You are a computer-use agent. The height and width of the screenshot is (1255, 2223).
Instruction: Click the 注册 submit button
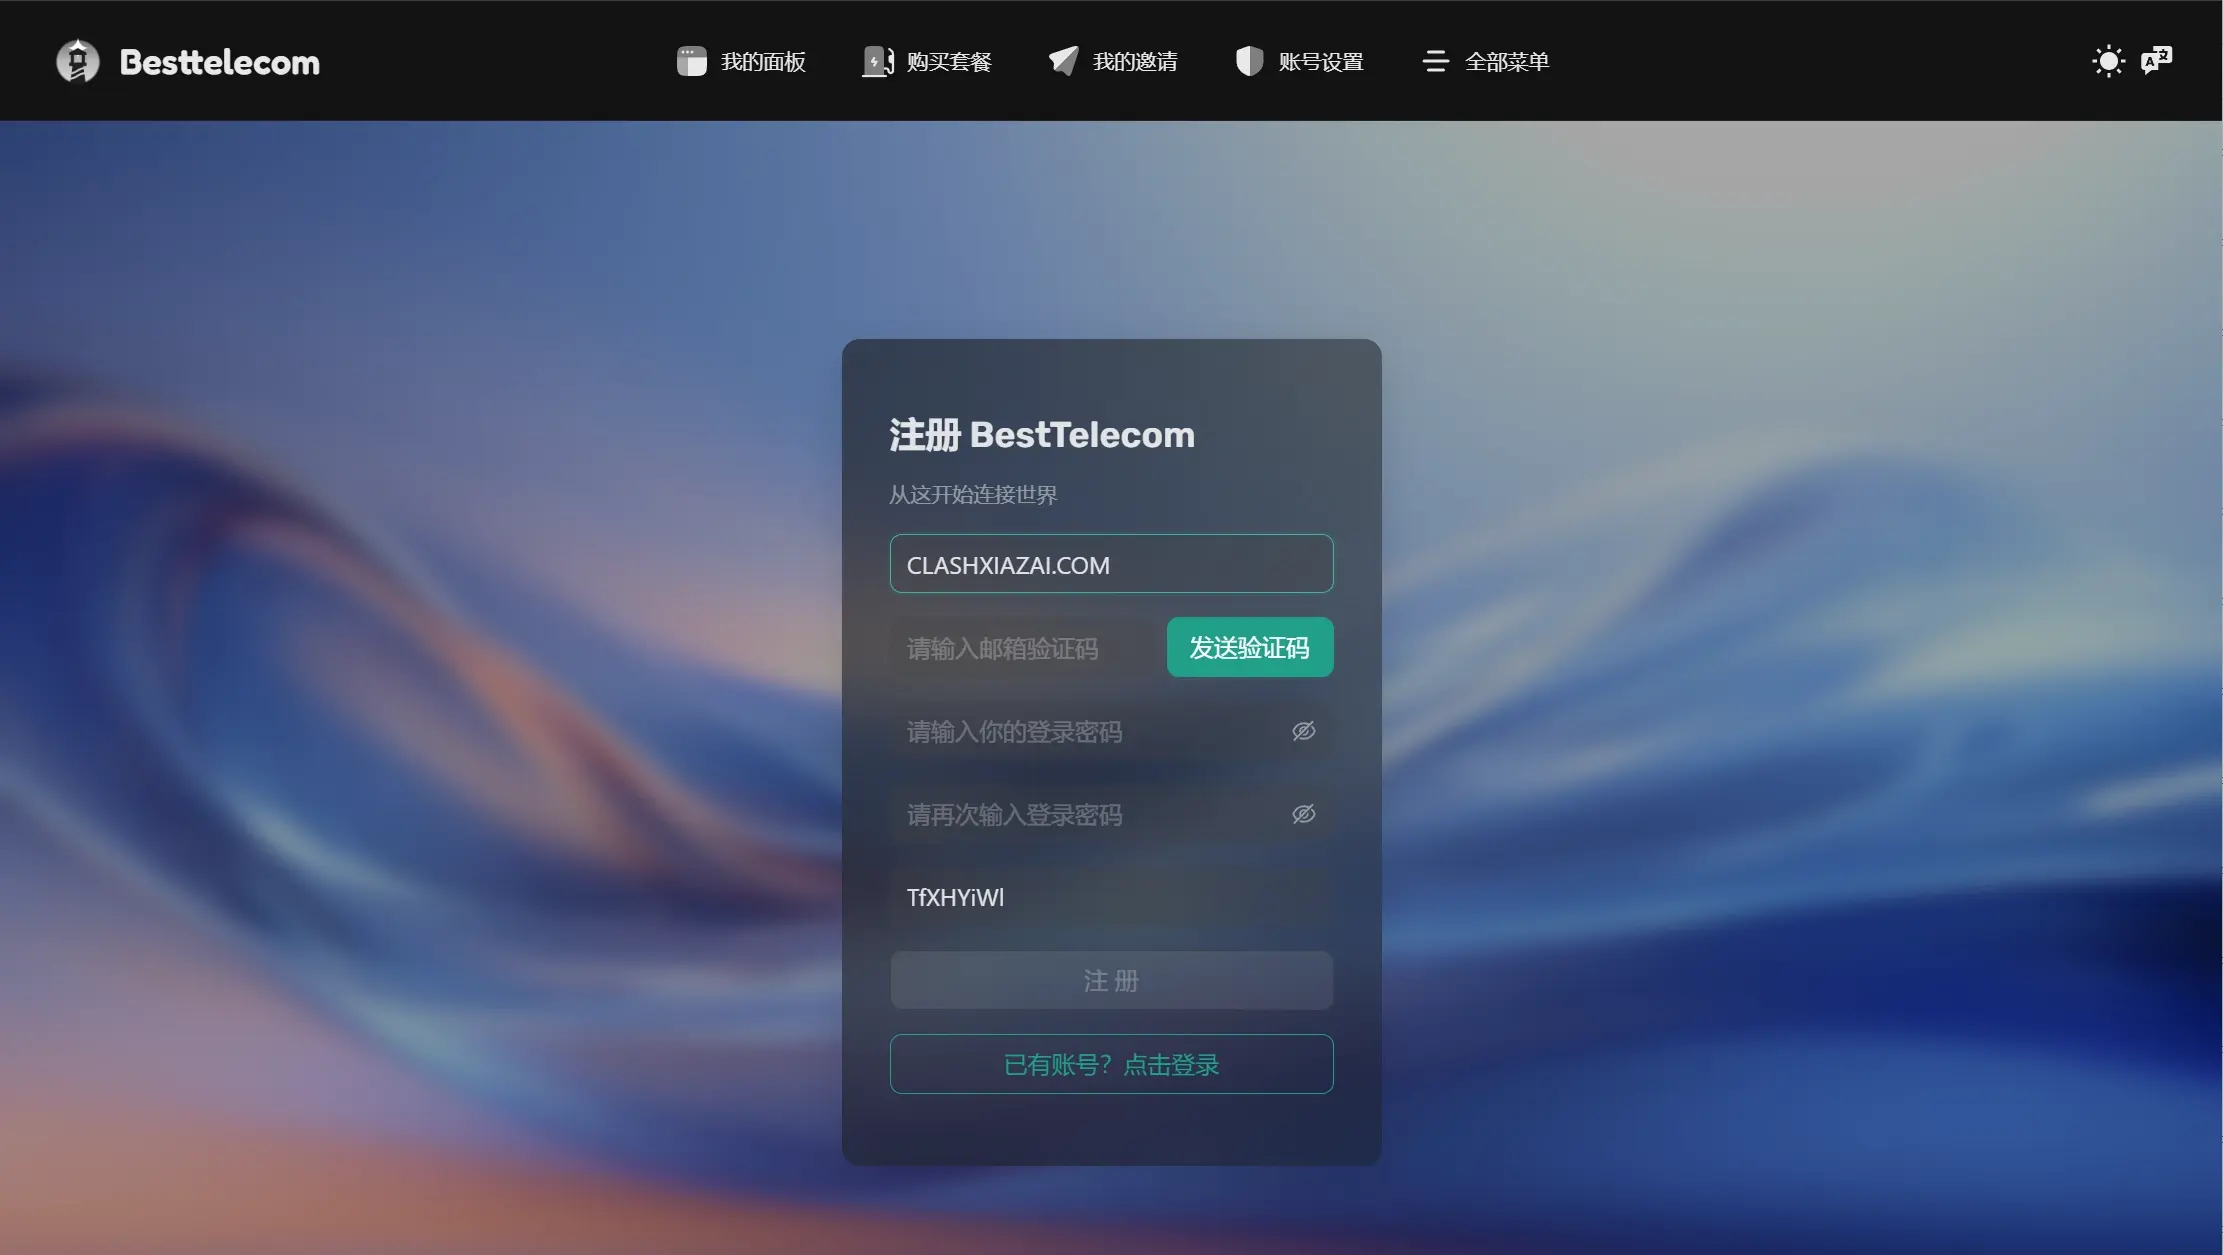pyautogui.click(x=1111, y=980)
